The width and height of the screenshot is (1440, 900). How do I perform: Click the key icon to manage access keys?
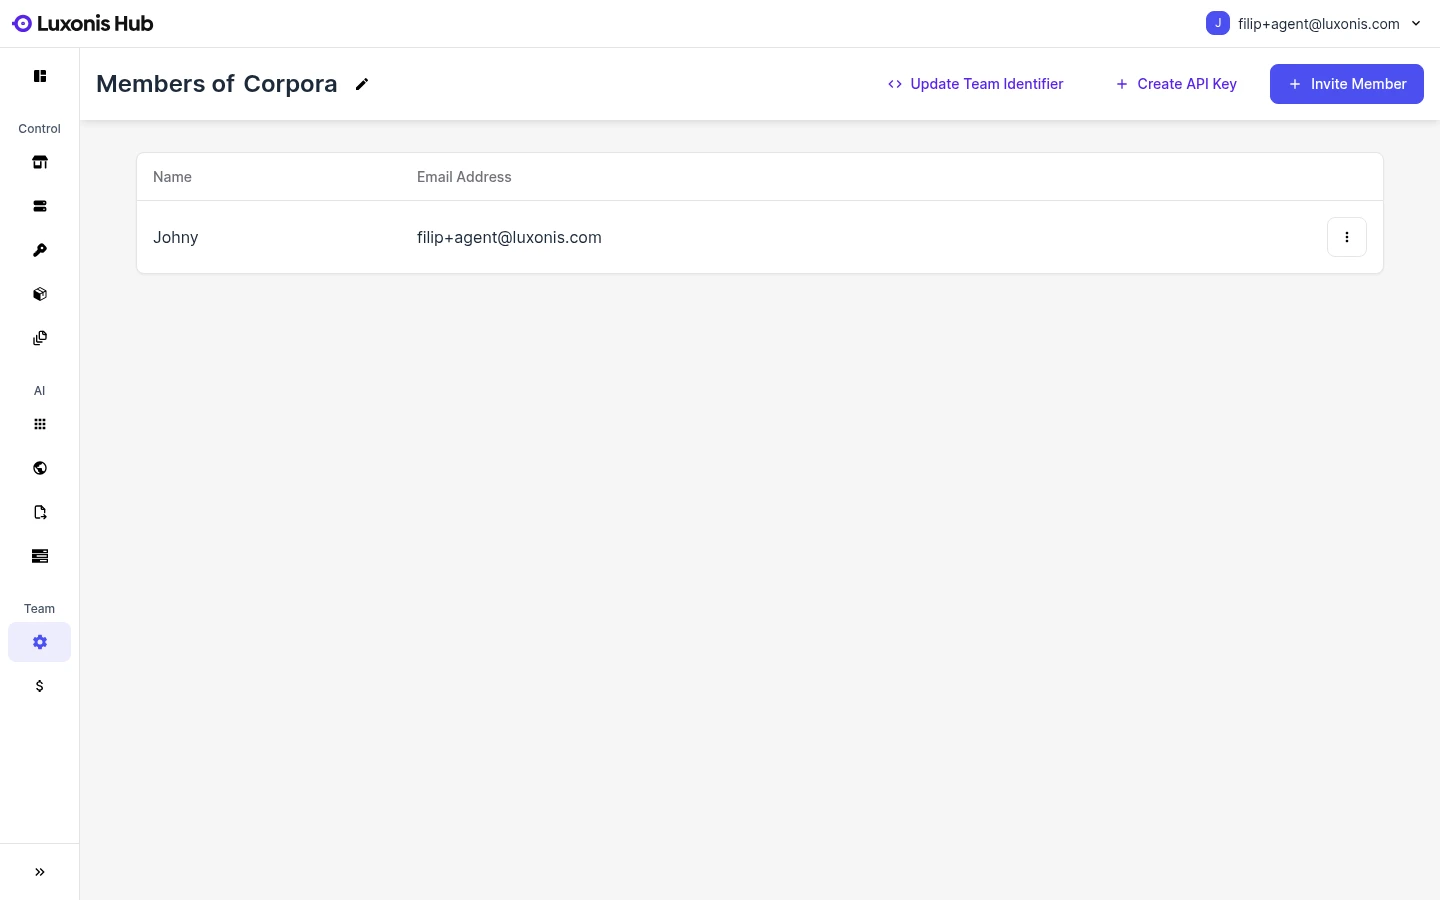[40, 250]
